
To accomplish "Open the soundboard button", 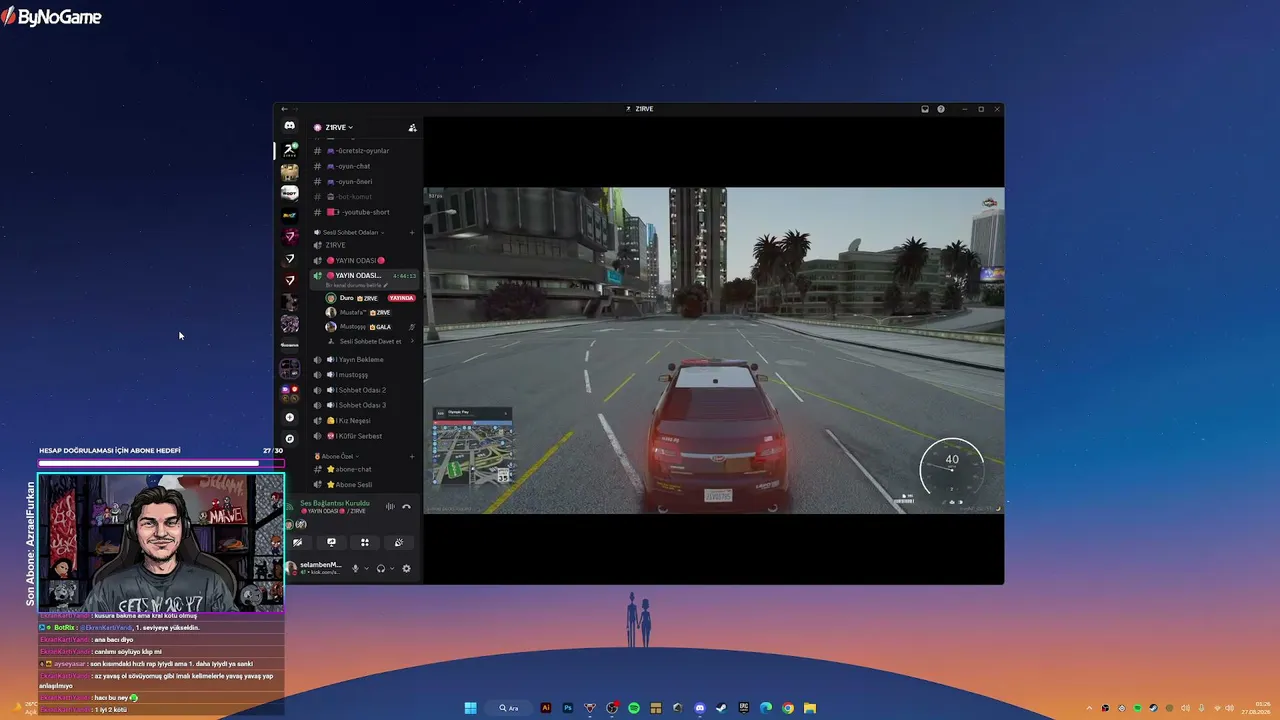I will click(398, 542).
